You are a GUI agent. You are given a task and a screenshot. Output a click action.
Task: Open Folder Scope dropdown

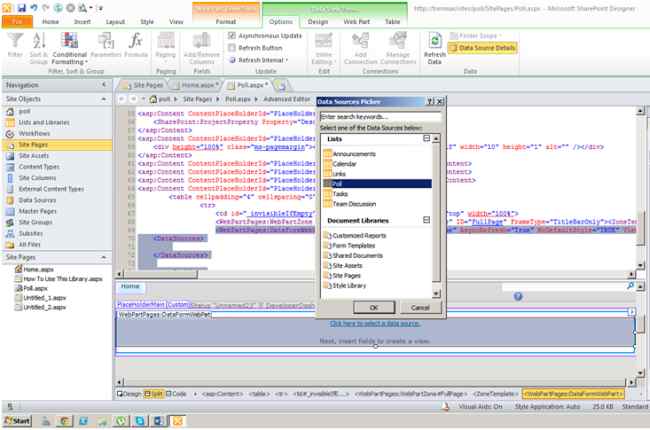pyautogui.click(x=476, y=36)
